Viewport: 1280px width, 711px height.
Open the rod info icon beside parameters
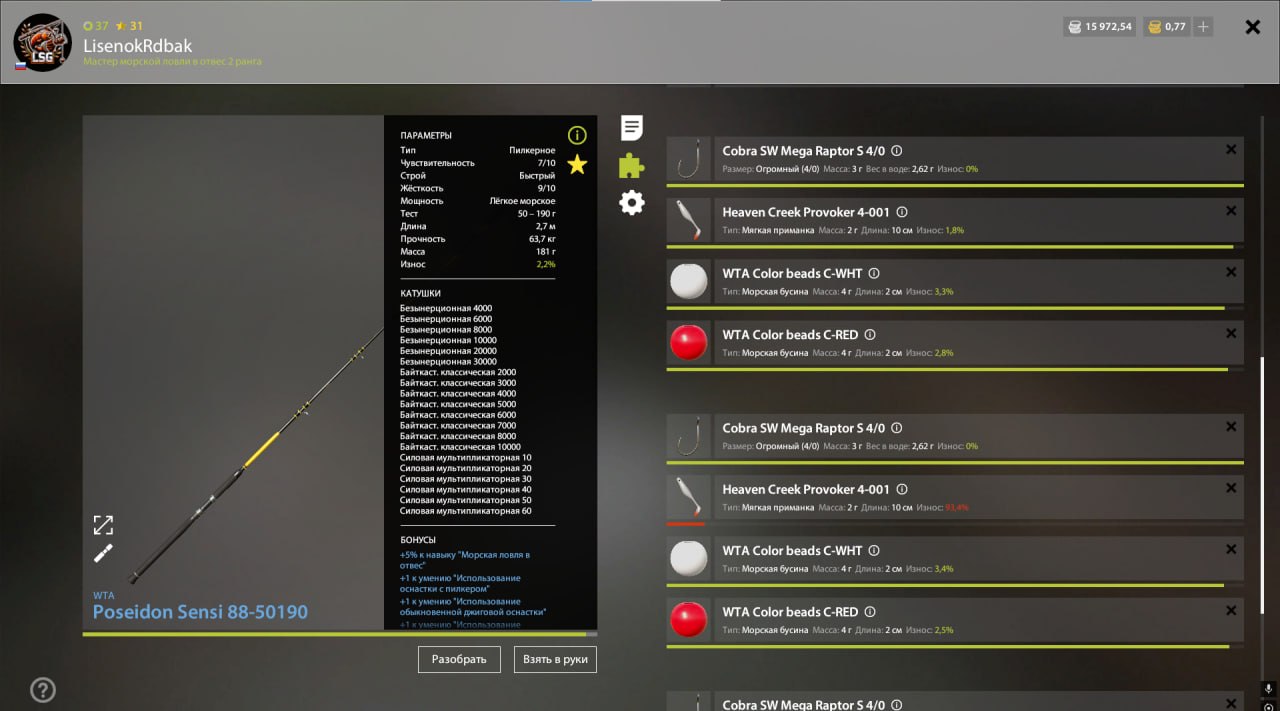577,135
